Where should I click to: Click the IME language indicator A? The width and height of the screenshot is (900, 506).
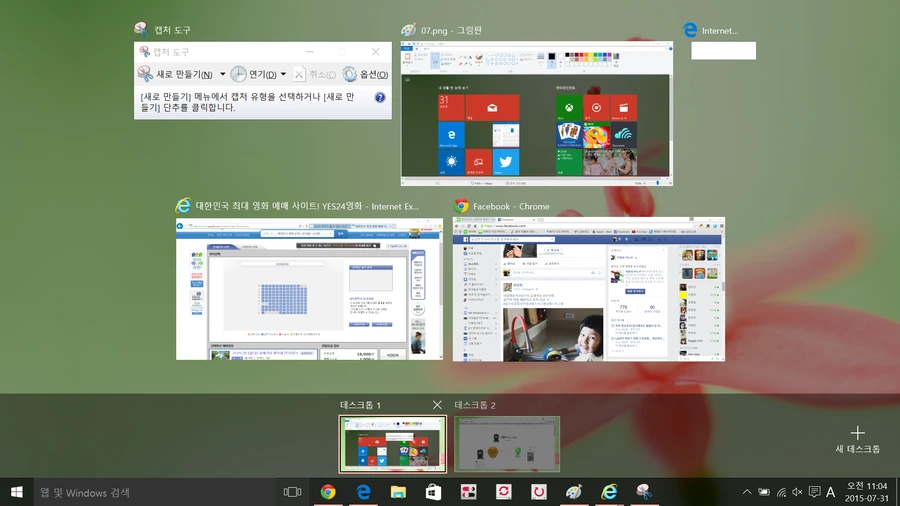pos(831,492)
